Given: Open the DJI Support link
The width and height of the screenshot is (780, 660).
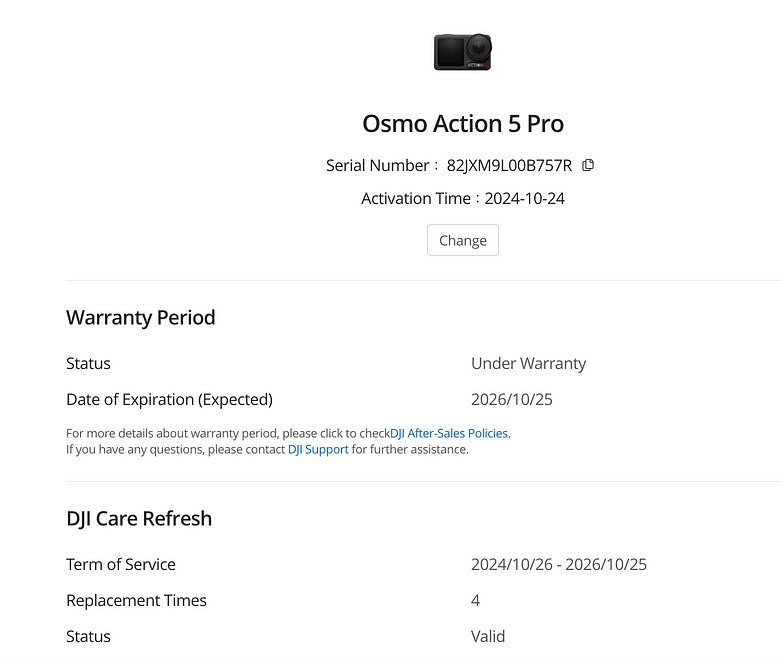Looking at the screenshot, I should (x=318, y=449).
